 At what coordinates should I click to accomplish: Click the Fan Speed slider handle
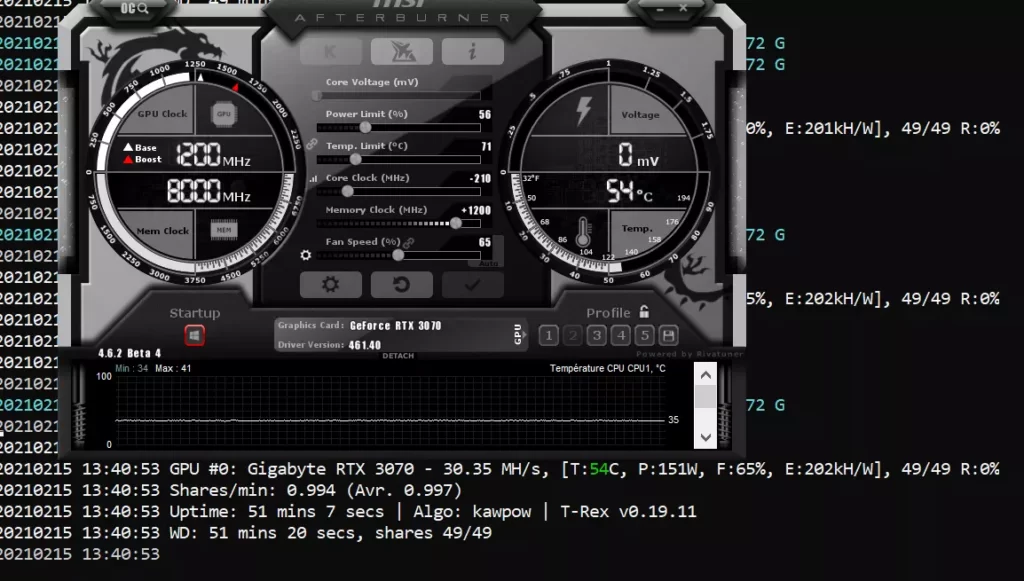pyautogui.click(x=398, y=255)
